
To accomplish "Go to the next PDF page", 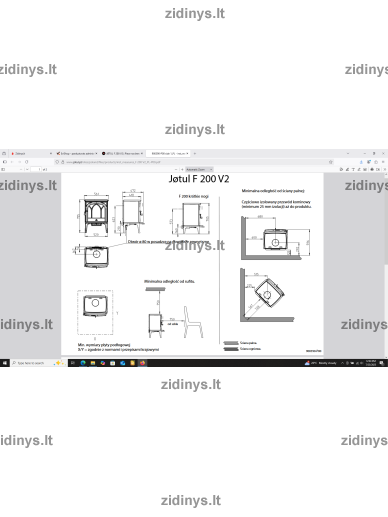I will (x=27, y=169).
